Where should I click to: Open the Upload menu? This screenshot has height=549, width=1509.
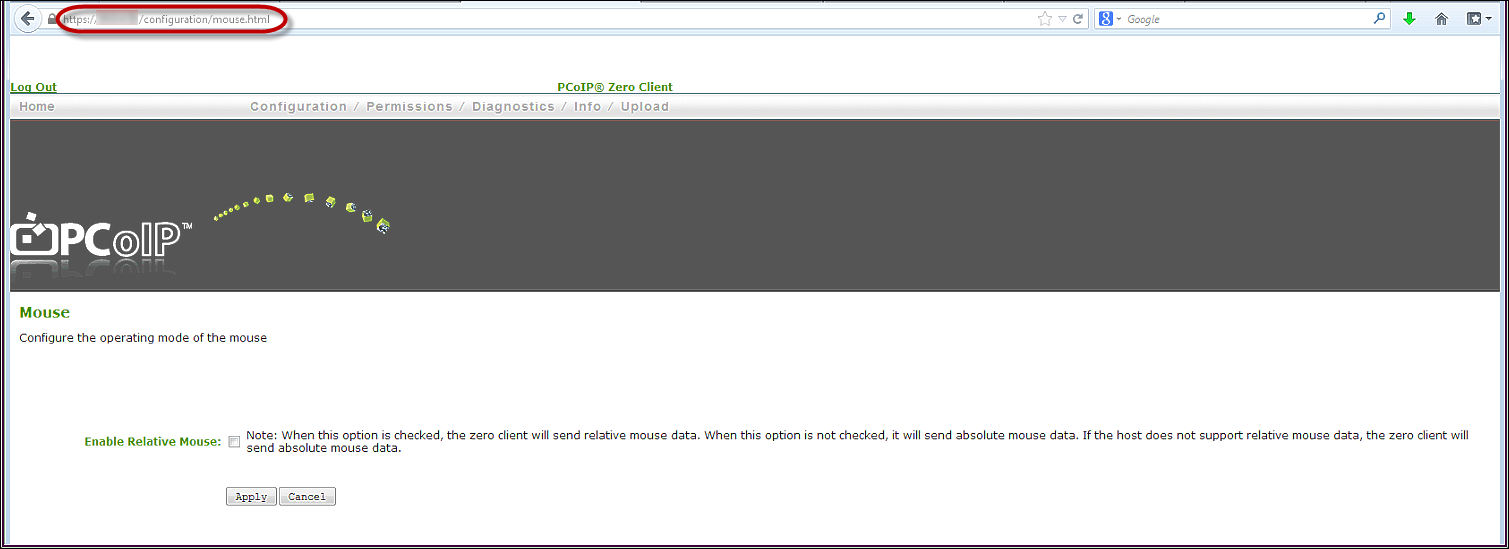pos(645,106)
